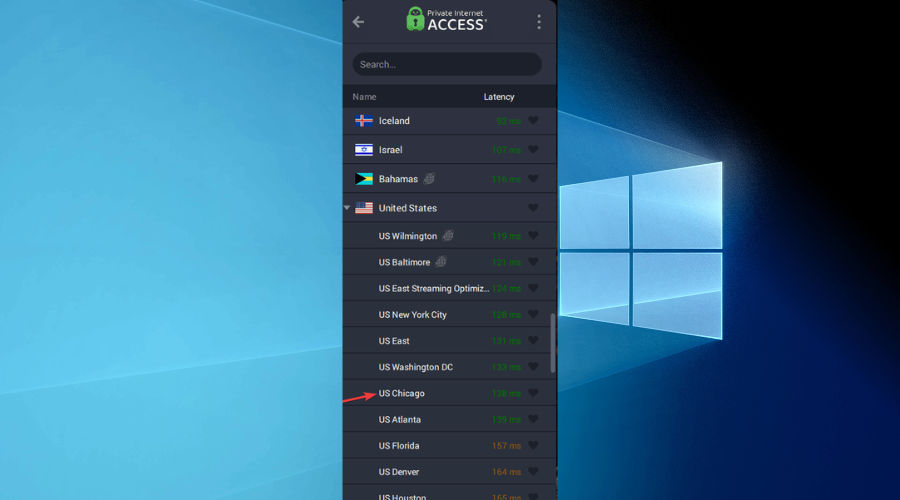Connect to US Chicago
Viewport: 900px width, 500px height.
tap(449, 393)
